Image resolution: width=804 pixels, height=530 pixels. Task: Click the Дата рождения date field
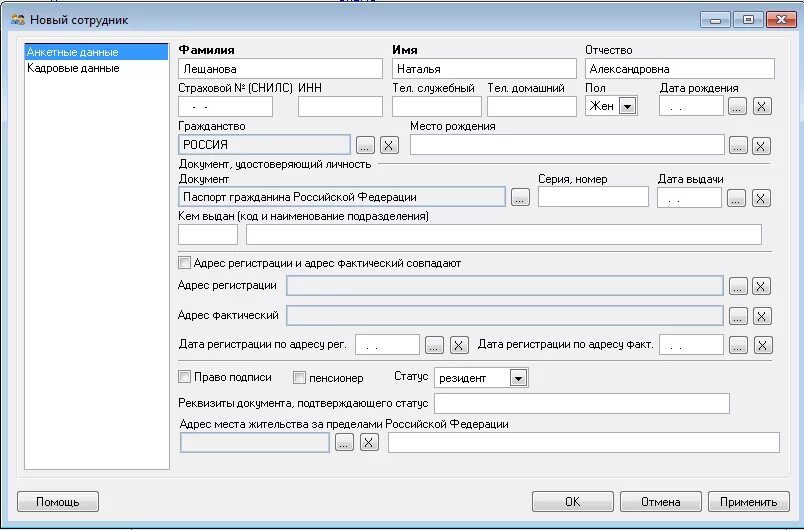point(691,107)
